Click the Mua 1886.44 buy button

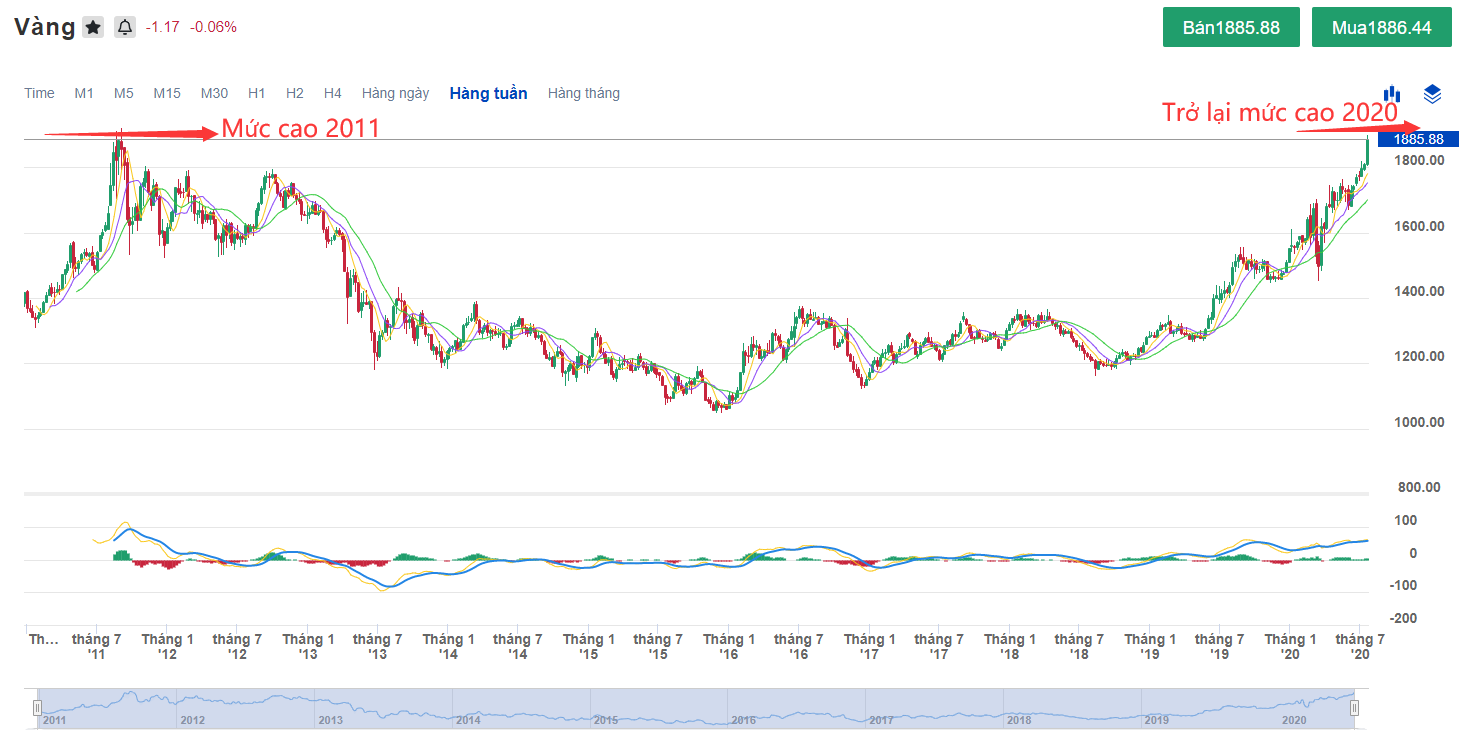tap(1381, 27)
